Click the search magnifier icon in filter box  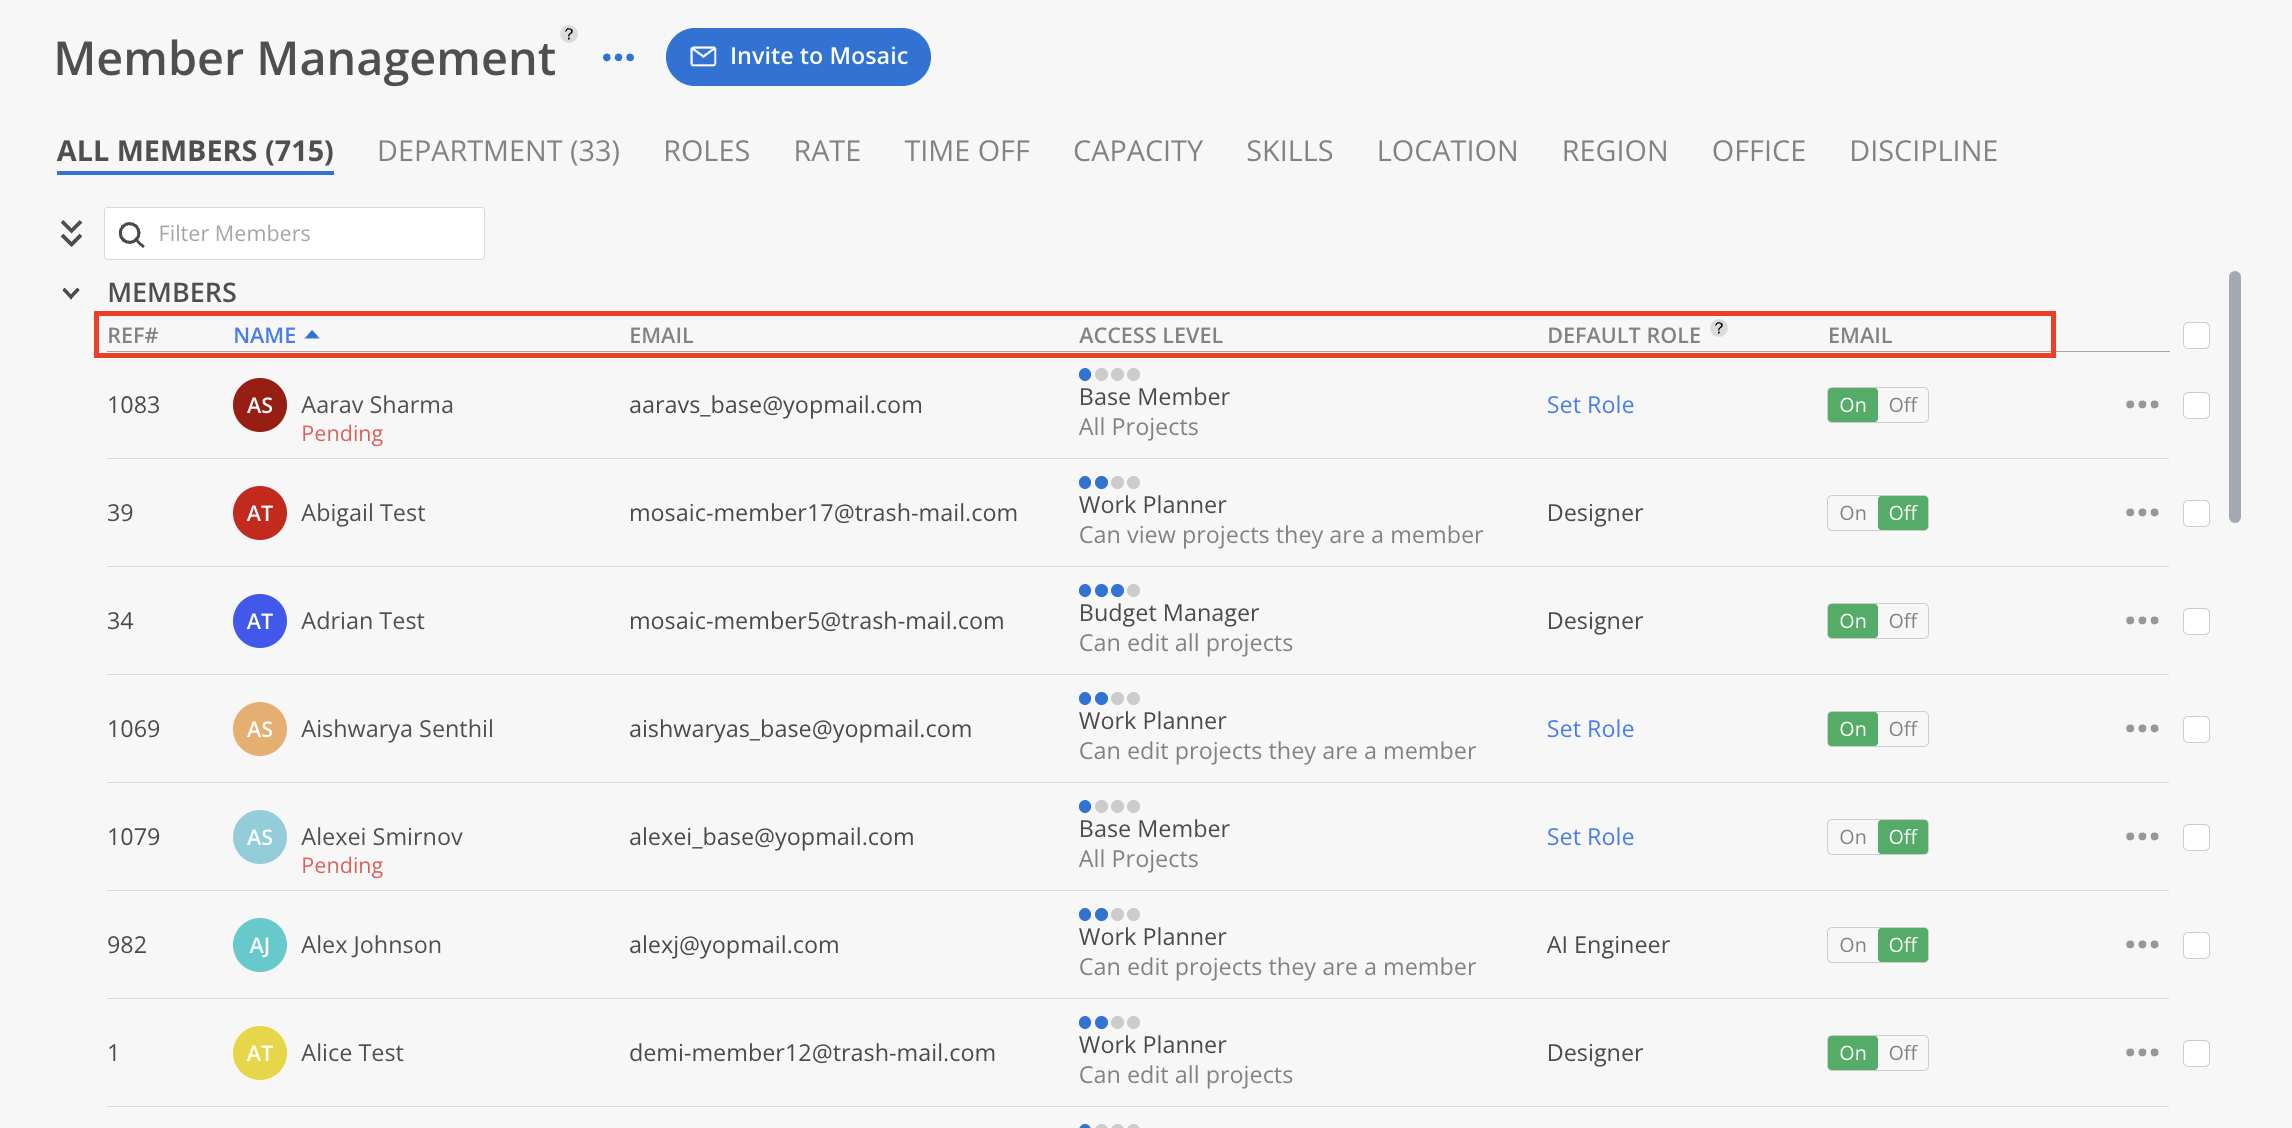point(131,234)
